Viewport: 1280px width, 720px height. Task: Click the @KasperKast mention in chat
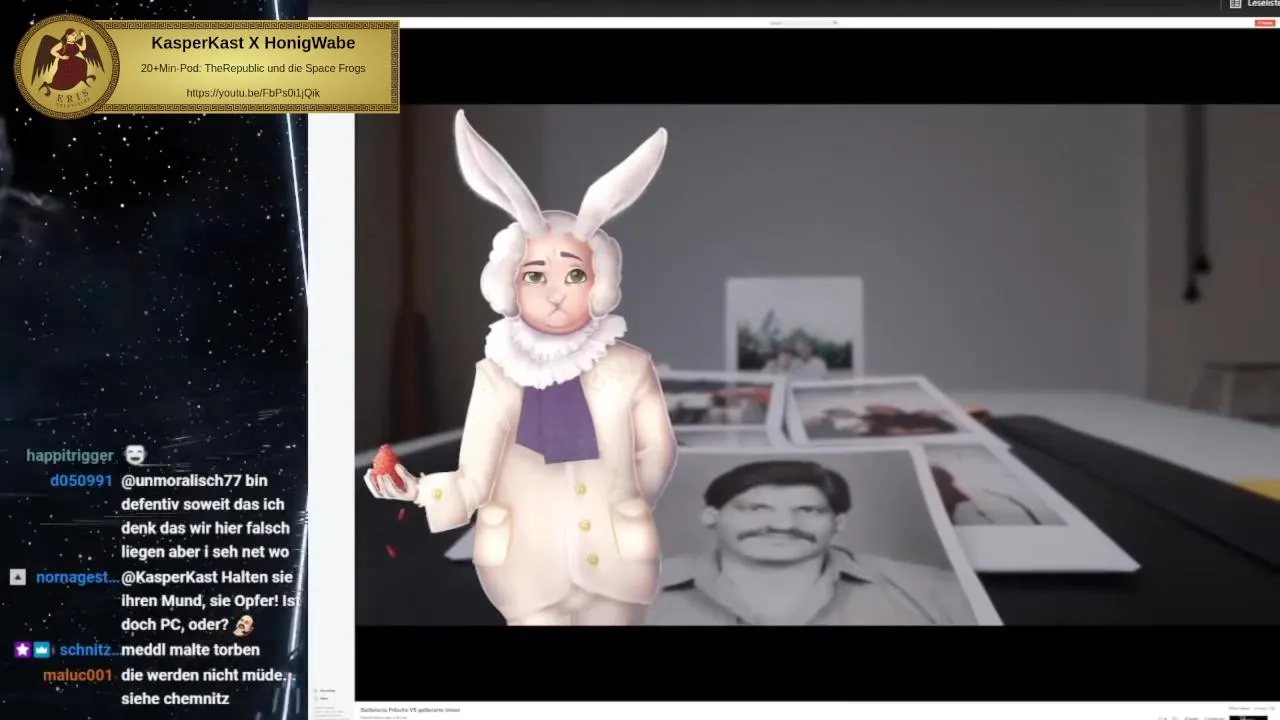pyautogui.click(x=169, y=577)
